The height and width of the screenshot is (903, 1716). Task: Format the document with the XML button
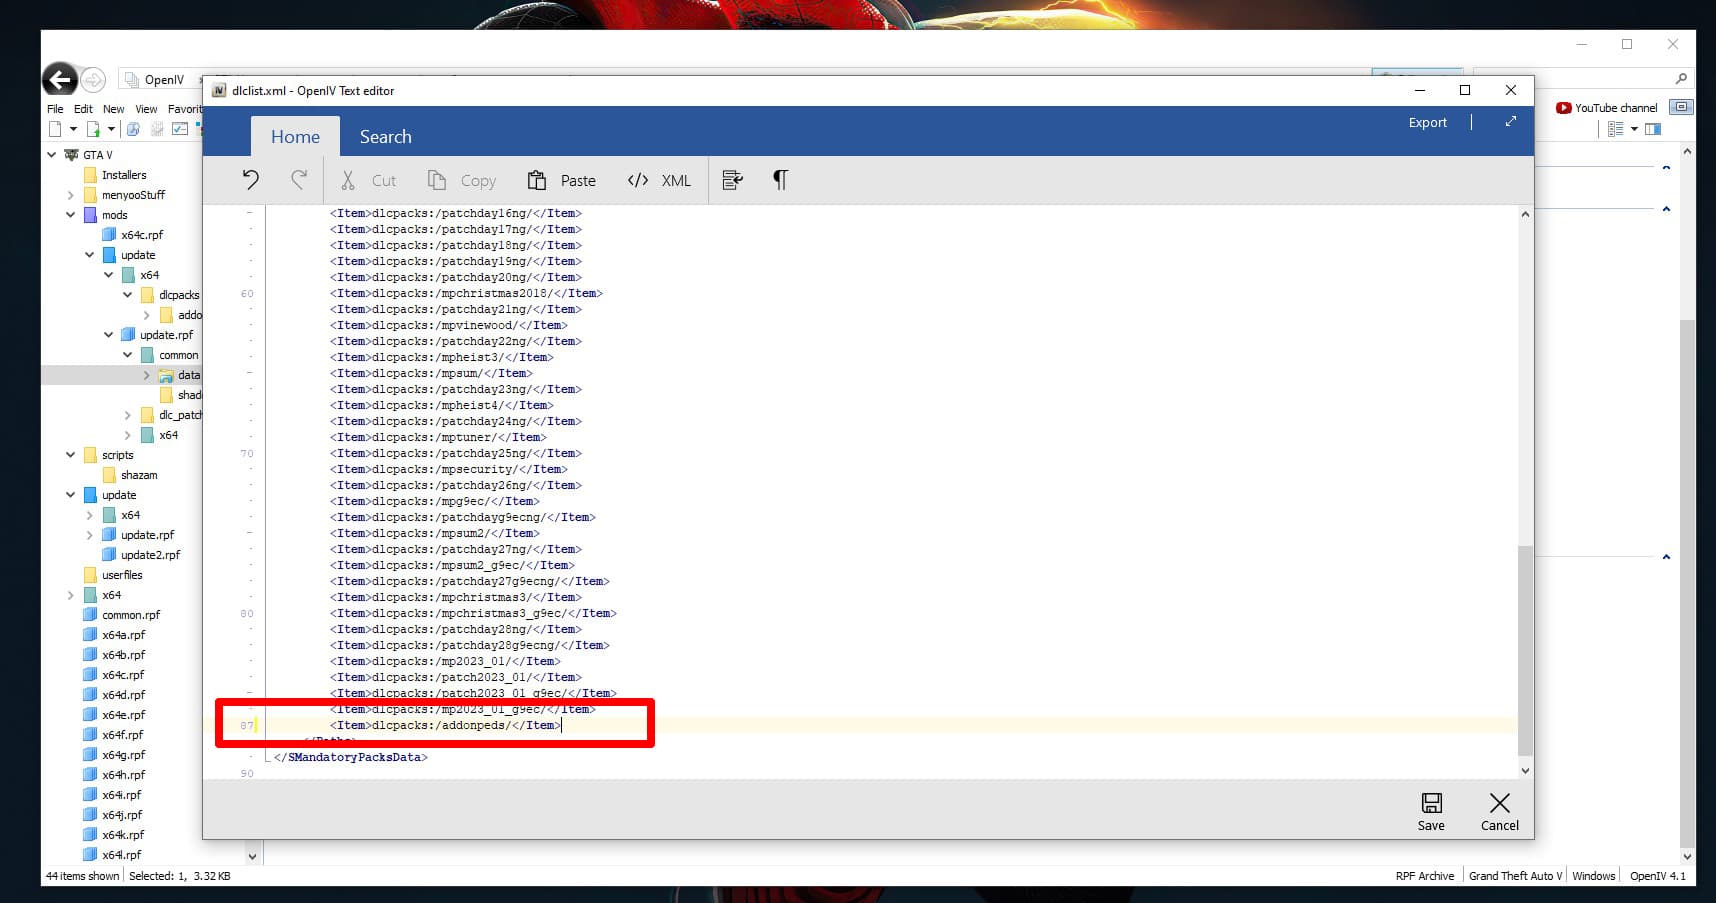click(x=659, y=180)
